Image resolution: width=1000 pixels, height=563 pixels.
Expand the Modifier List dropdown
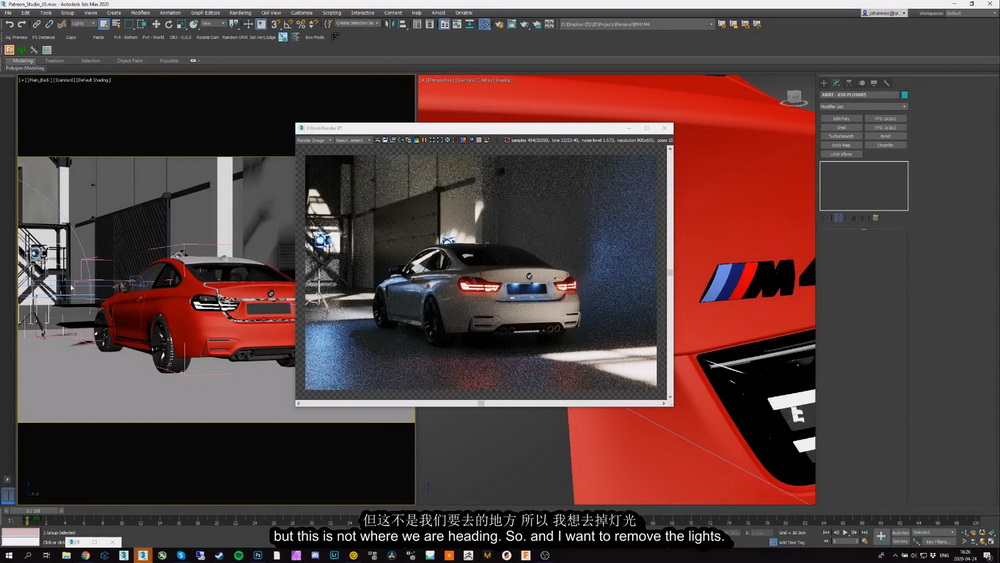[x=864, y=106]
